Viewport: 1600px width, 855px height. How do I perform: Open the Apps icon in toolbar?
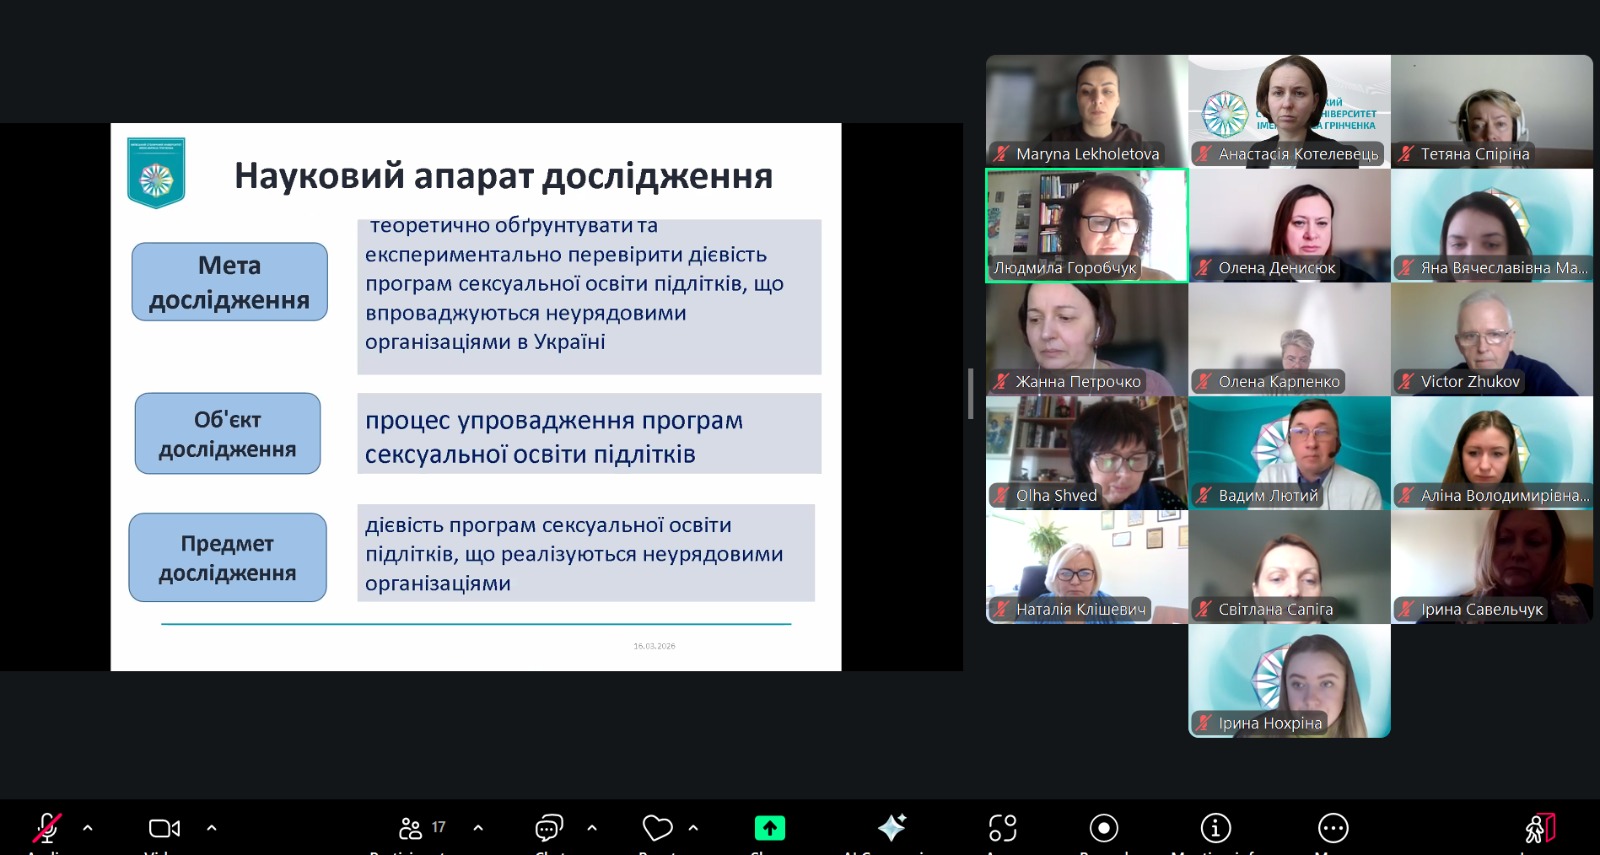pos(1003,828)
